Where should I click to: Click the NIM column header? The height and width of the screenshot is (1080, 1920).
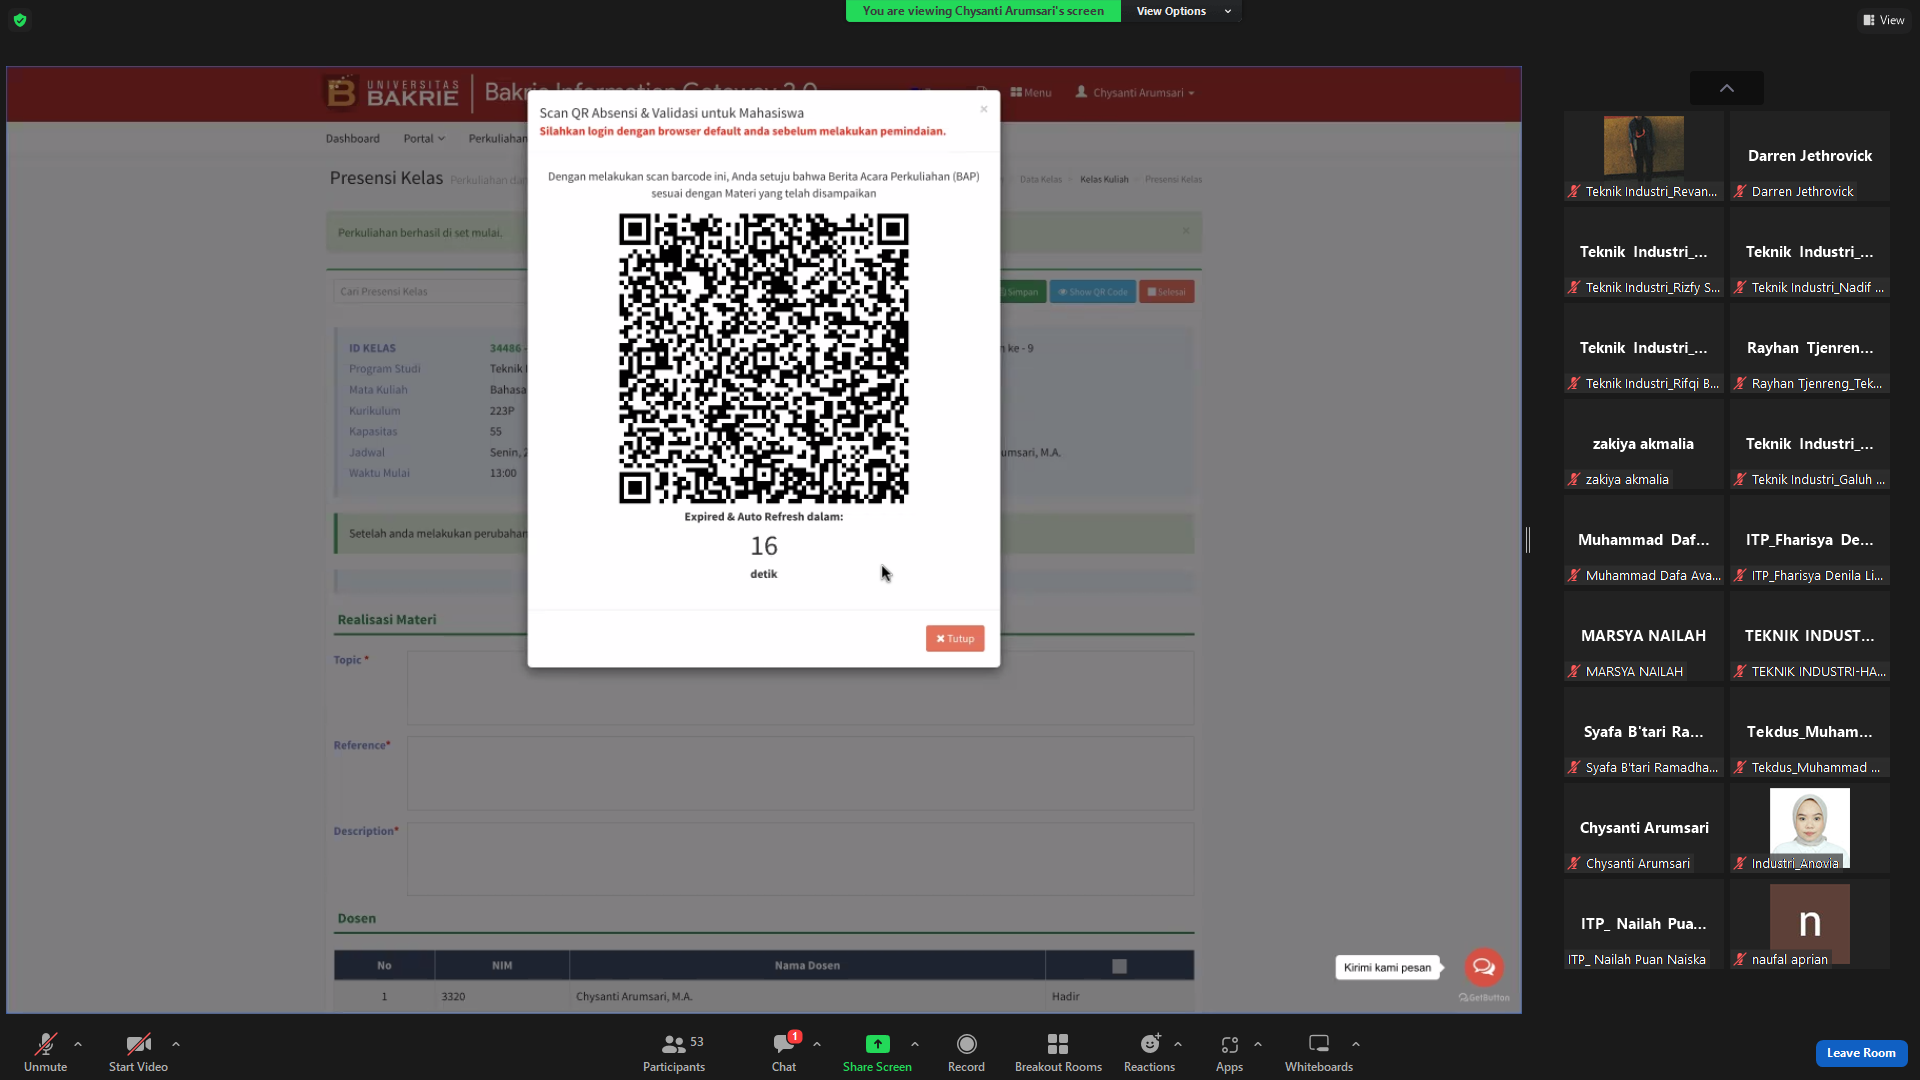502,966
